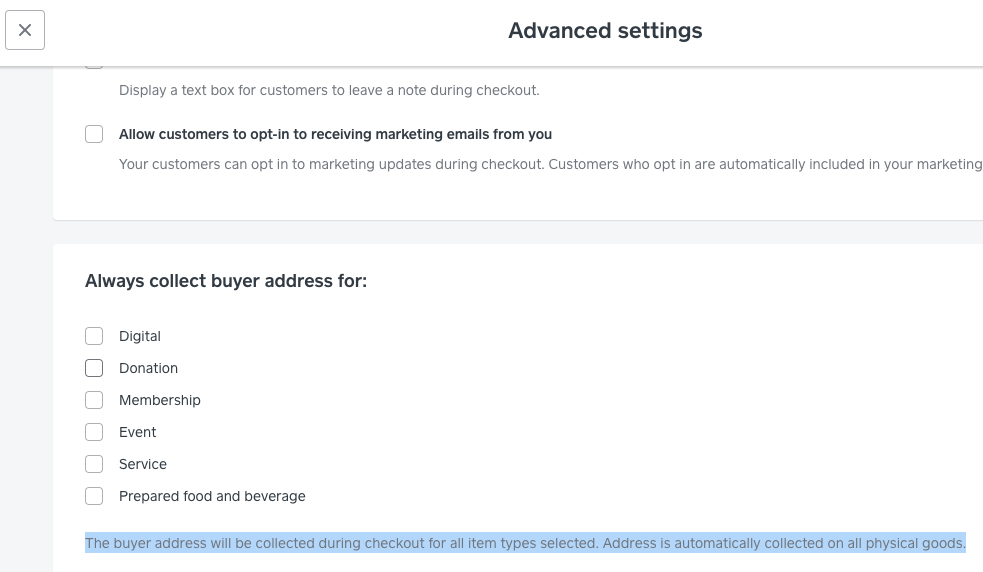Check the Donation checkbox
983x572 pixels.
(x=94, y=368)
